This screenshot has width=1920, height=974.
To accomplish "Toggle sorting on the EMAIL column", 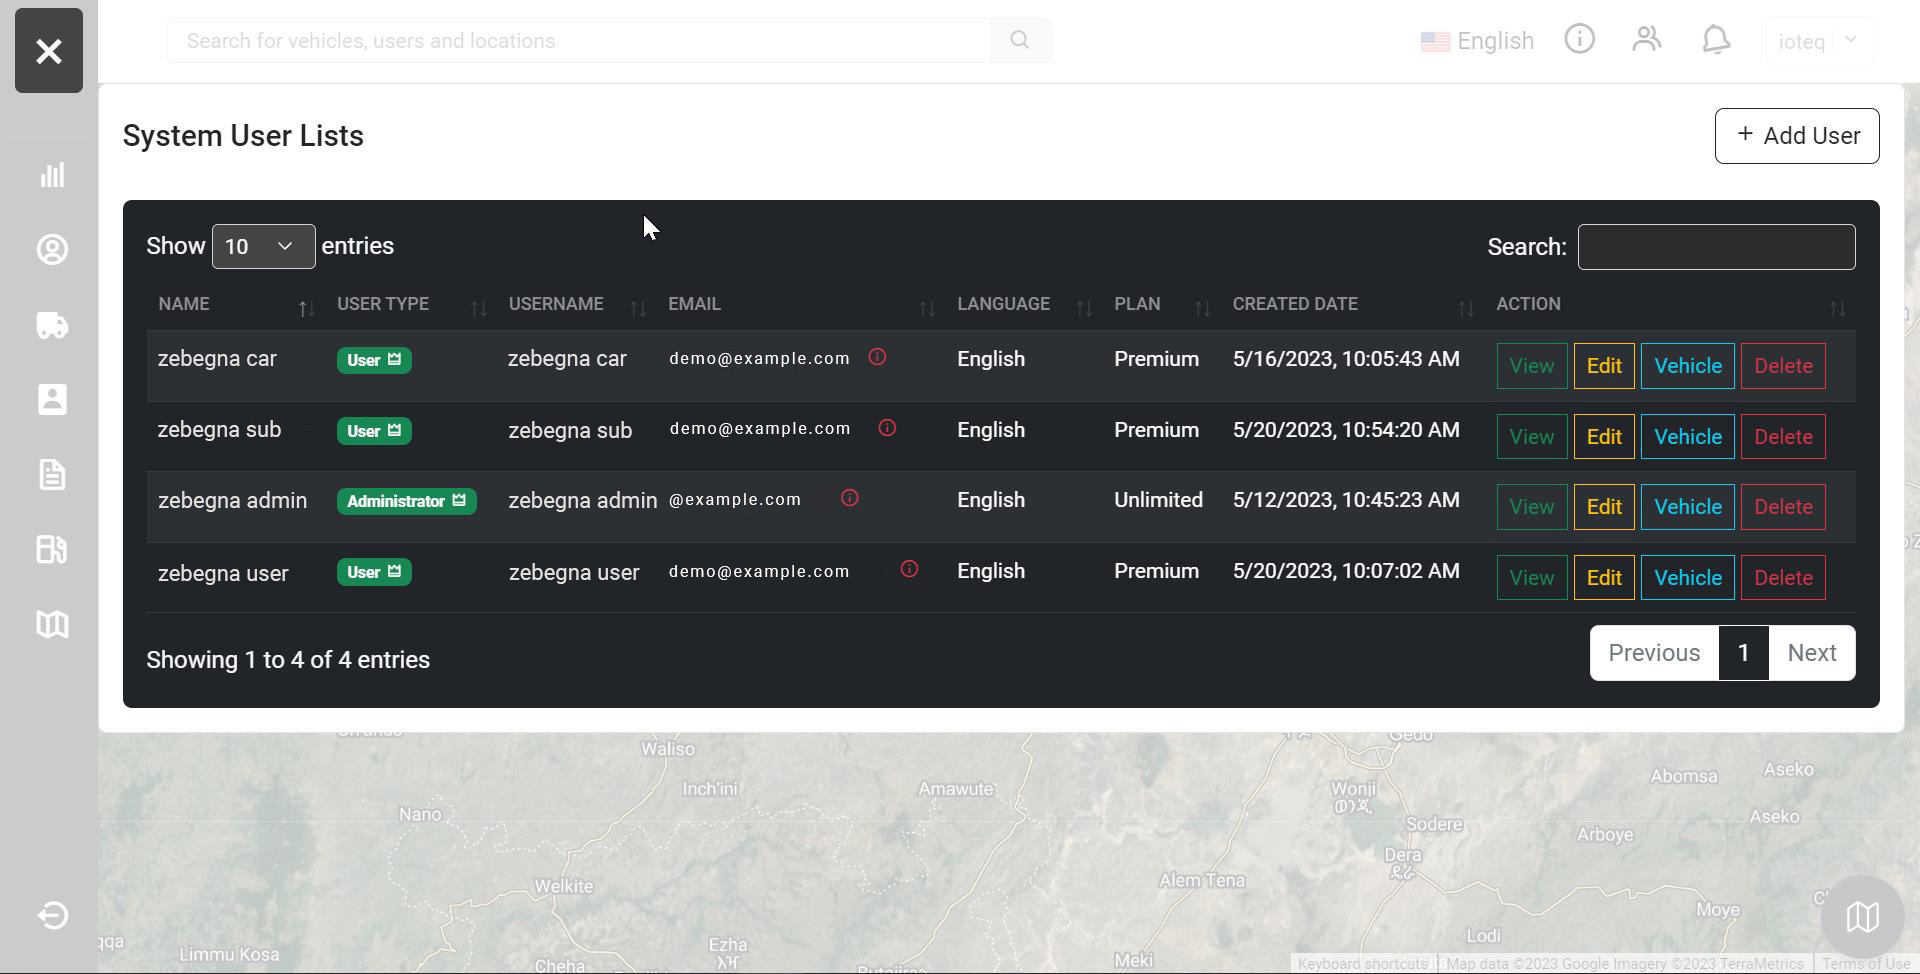I will click(925, 308).
